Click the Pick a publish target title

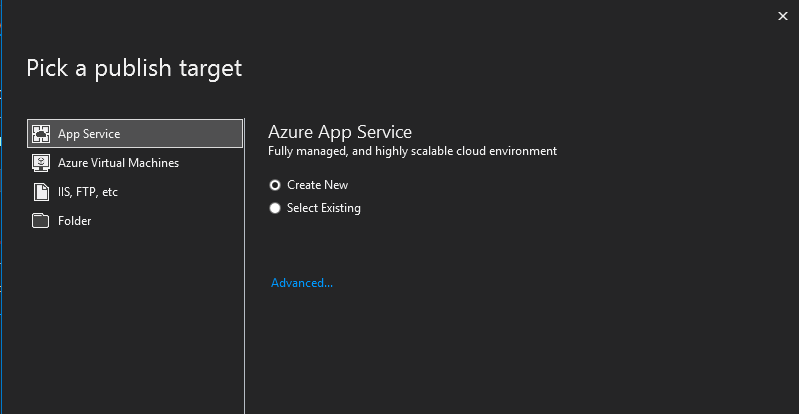tap(134, 68)
